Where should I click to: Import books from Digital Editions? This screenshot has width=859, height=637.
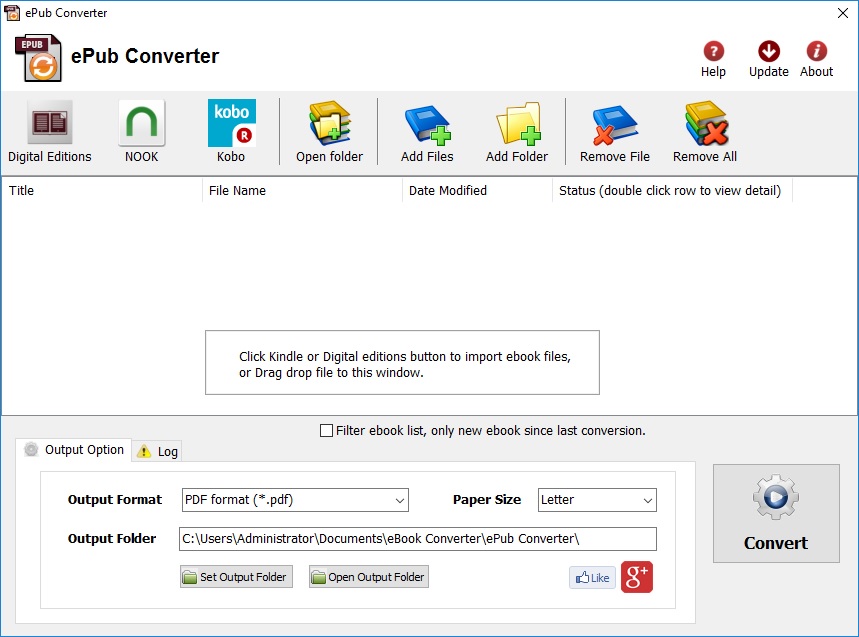[x=49, y=132]
